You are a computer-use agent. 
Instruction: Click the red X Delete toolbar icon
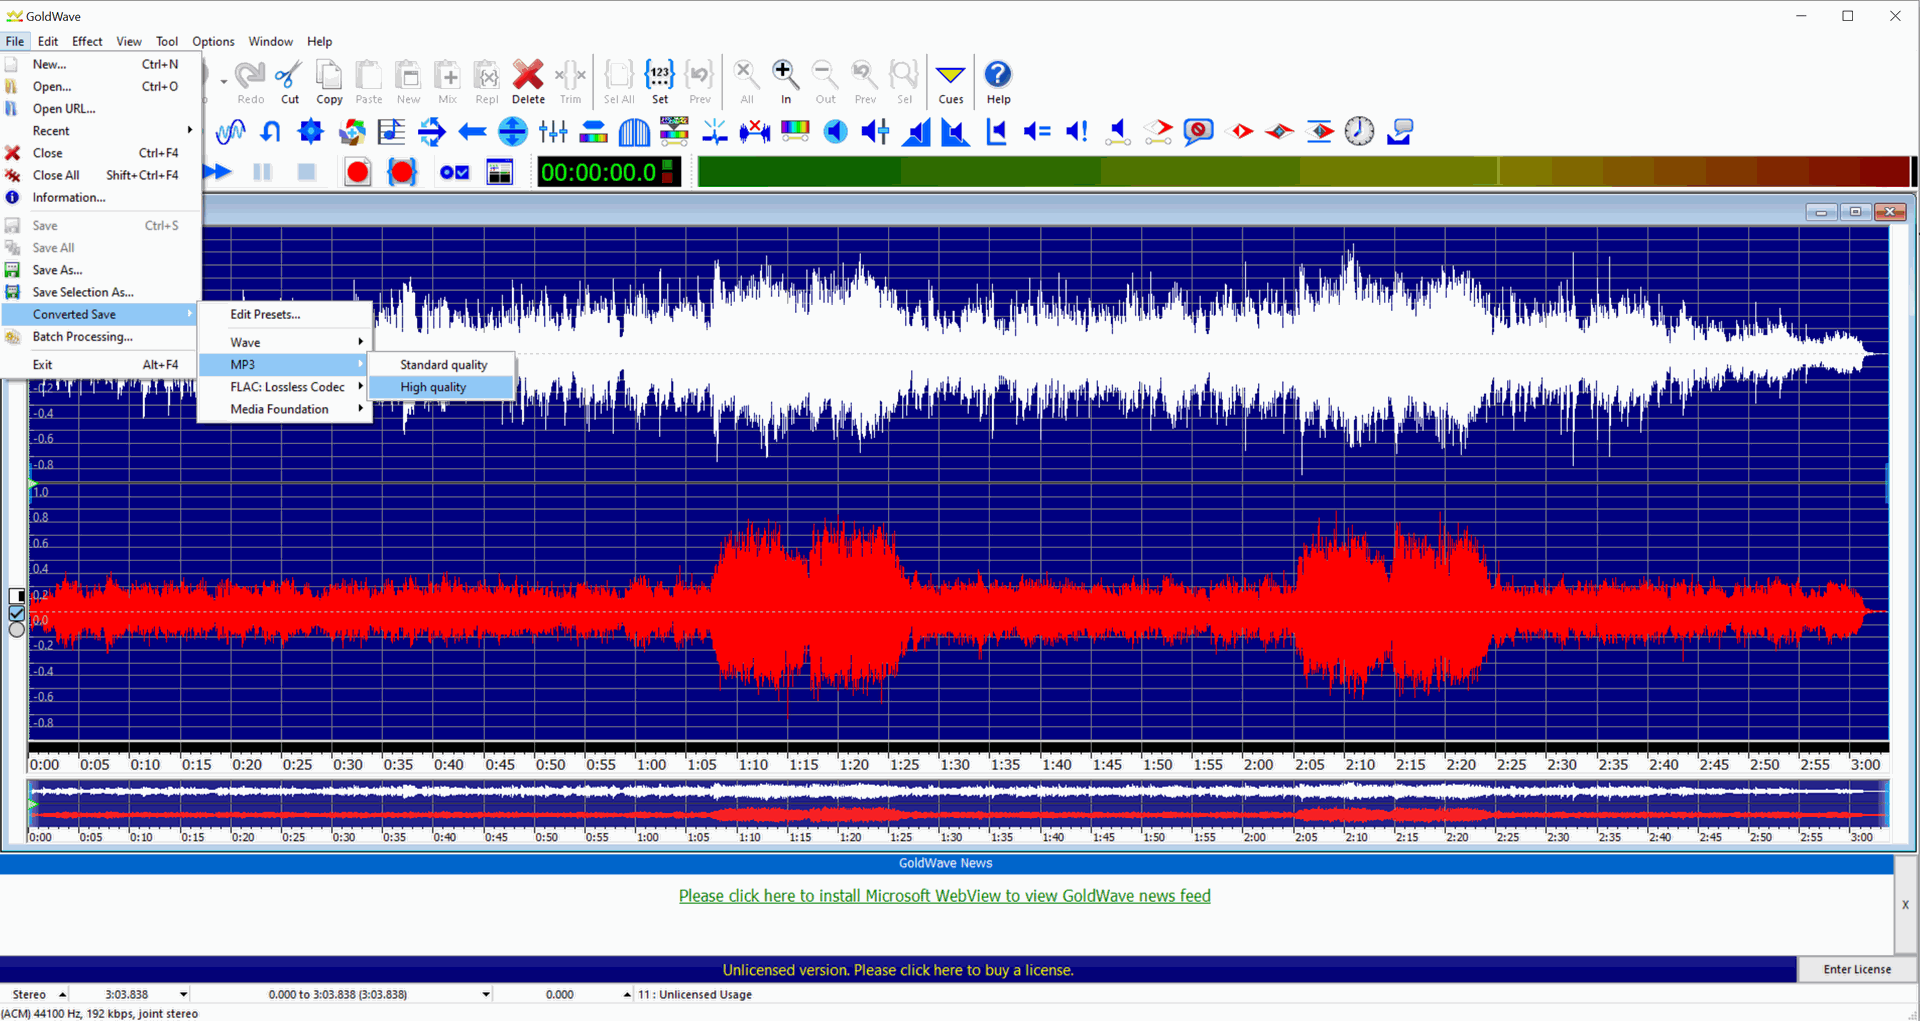coord(528,82)
